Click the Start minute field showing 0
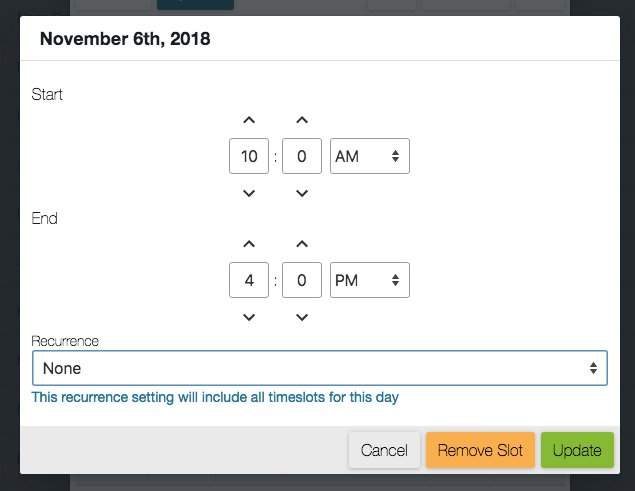This screenshot has width=635, height=491. [x=302, y=156]
